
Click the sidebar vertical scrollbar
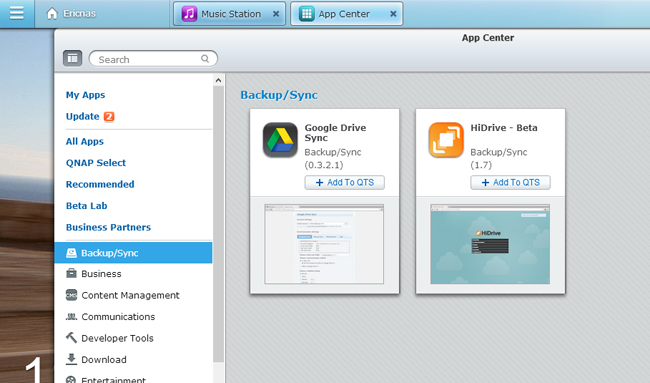218,224
